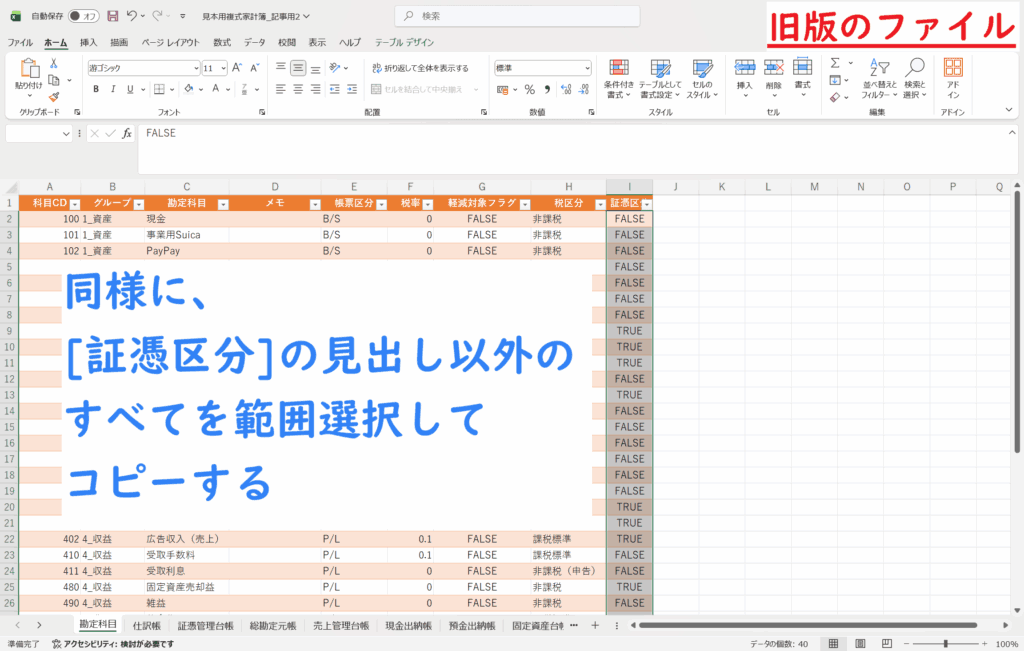Click the AutoSum sigma icon
Screen dimensions: 1024x651
pos(835,63)
